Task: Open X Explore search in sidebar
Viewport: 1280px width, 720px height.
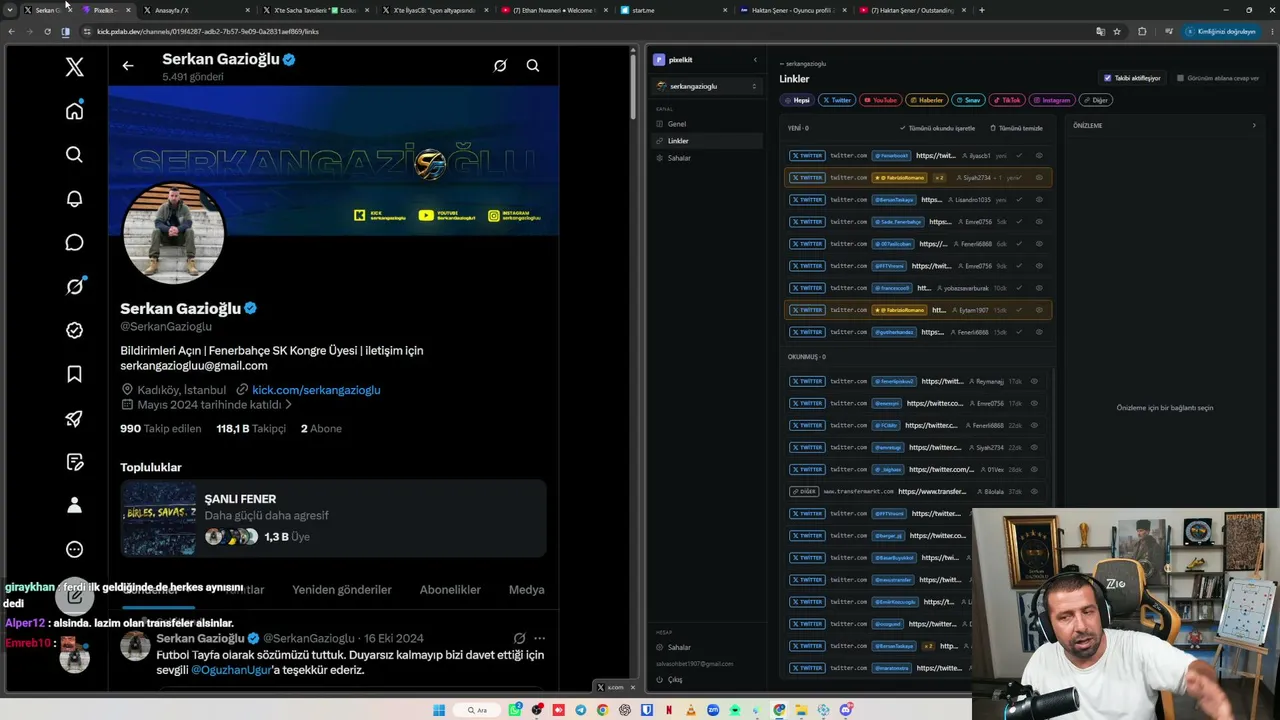Action: (x=74, y=155)
